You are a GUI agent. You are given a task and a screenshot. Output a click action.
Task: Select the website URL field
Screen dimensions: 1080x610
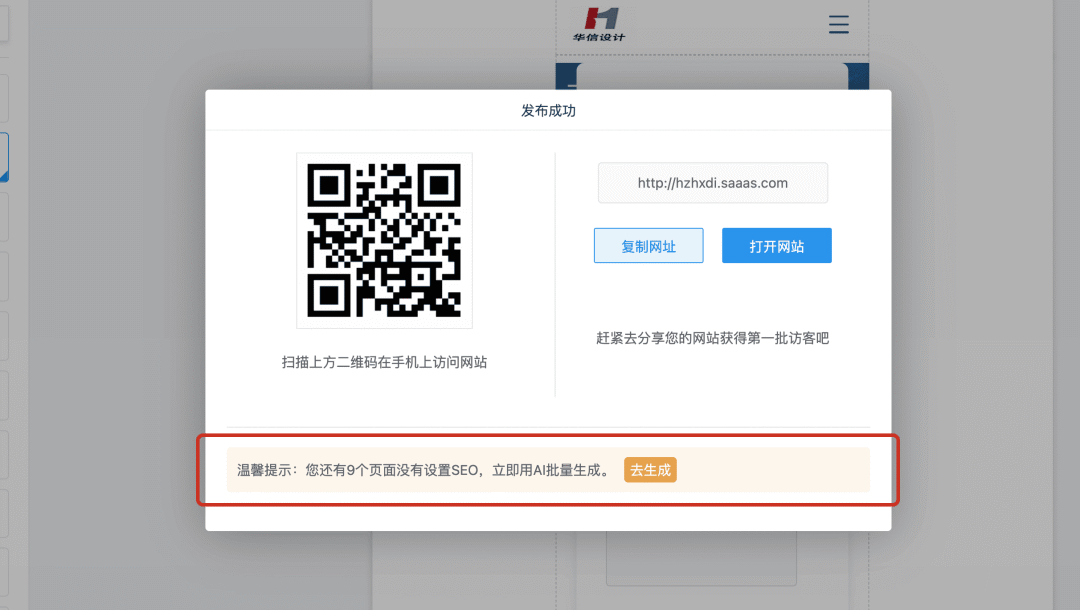(x=712, y=183)
